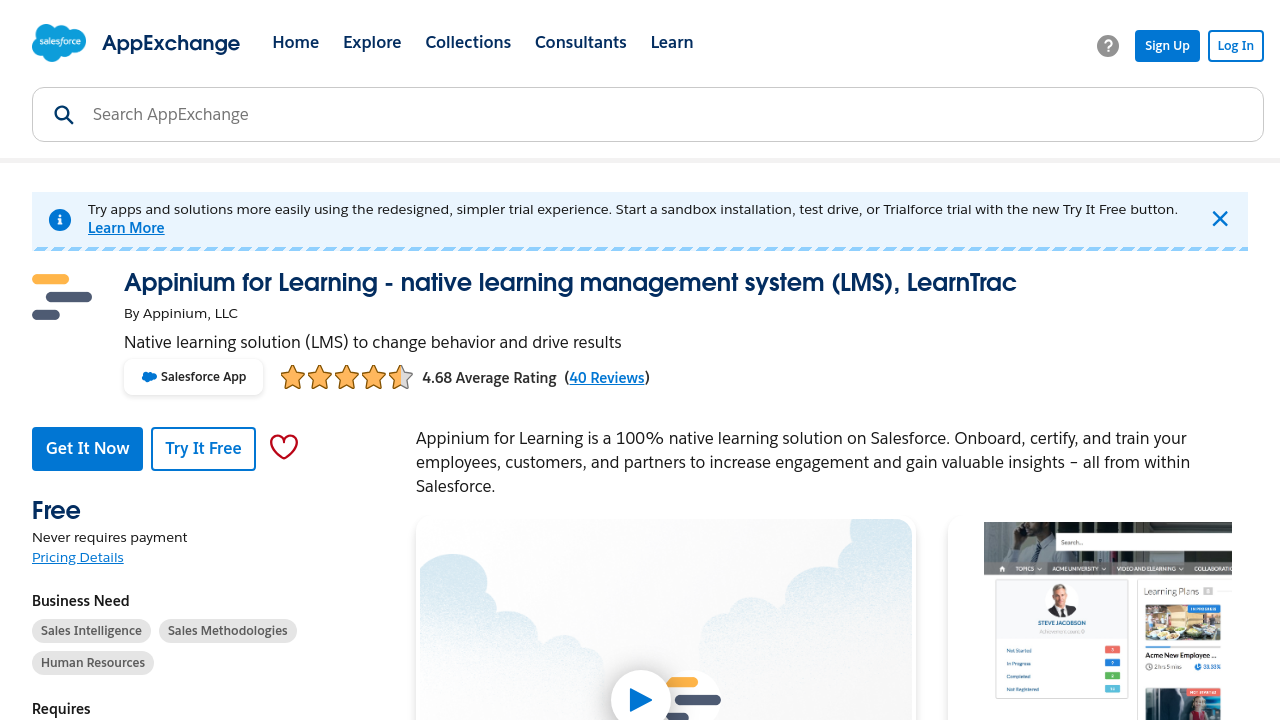Click the By Appinium, LLC provider text
The height and width of the screenshot is (720, 1280).
pos(181,313)
